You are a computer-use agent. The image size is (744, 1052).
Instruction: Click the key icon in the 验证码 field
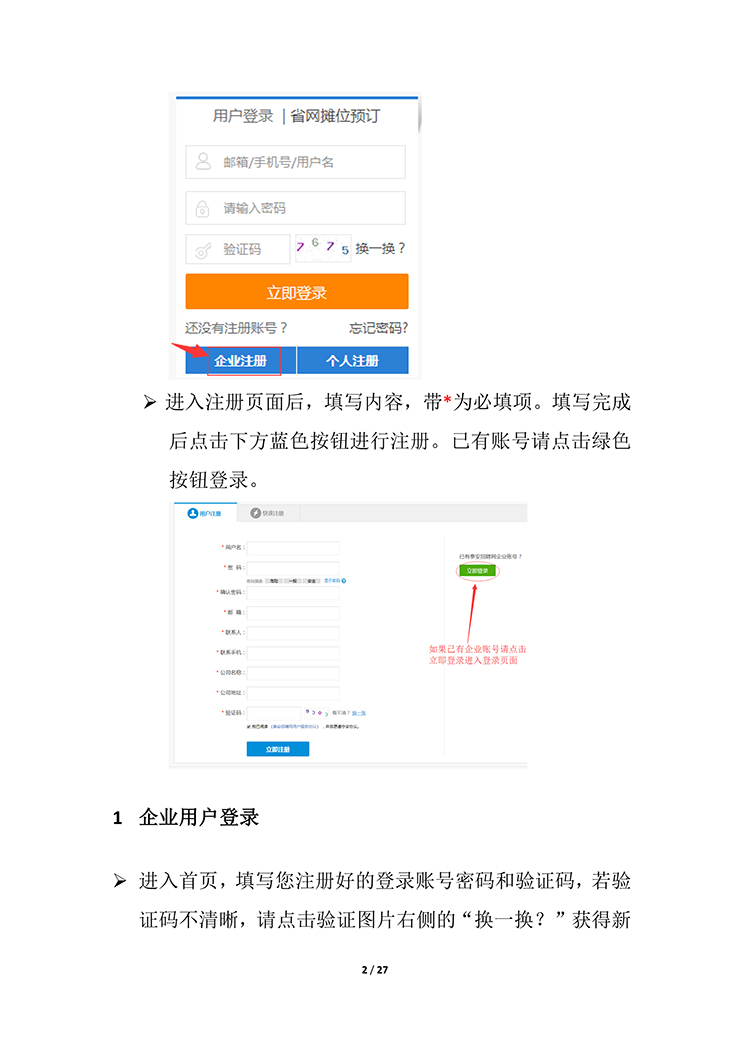pyautogui.click(x=203, y=250)
